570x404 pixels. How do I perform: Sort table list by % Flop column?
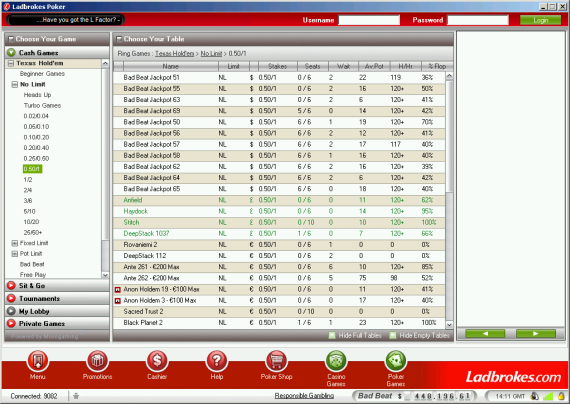[x=437, y=66]
